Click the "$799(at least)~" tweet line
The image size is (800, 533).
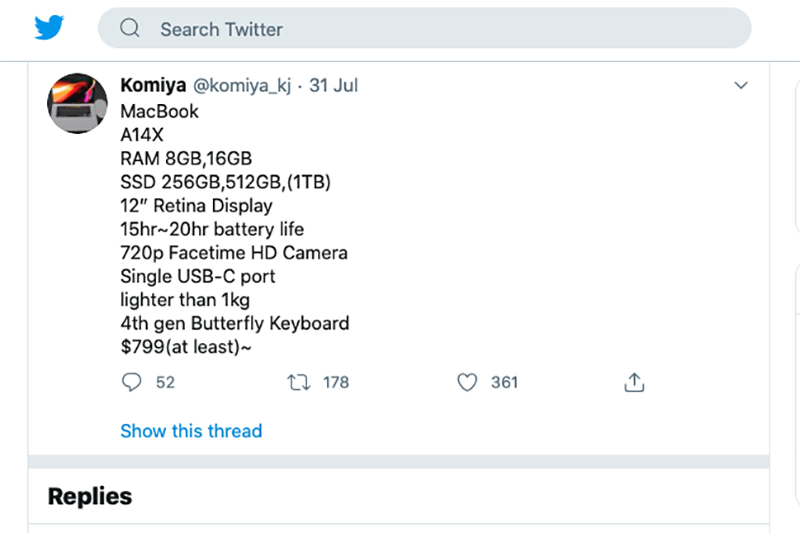[189, 347]
